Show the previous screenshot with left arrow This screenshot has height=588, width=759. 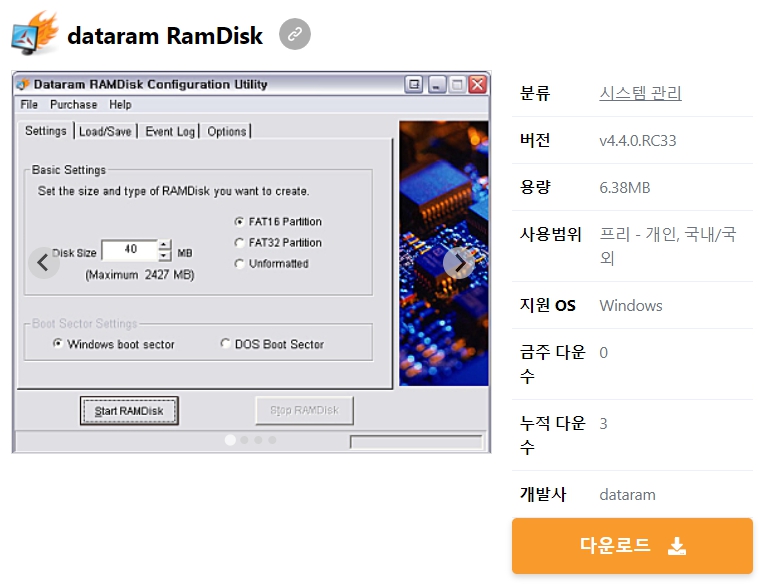[44, 263]
